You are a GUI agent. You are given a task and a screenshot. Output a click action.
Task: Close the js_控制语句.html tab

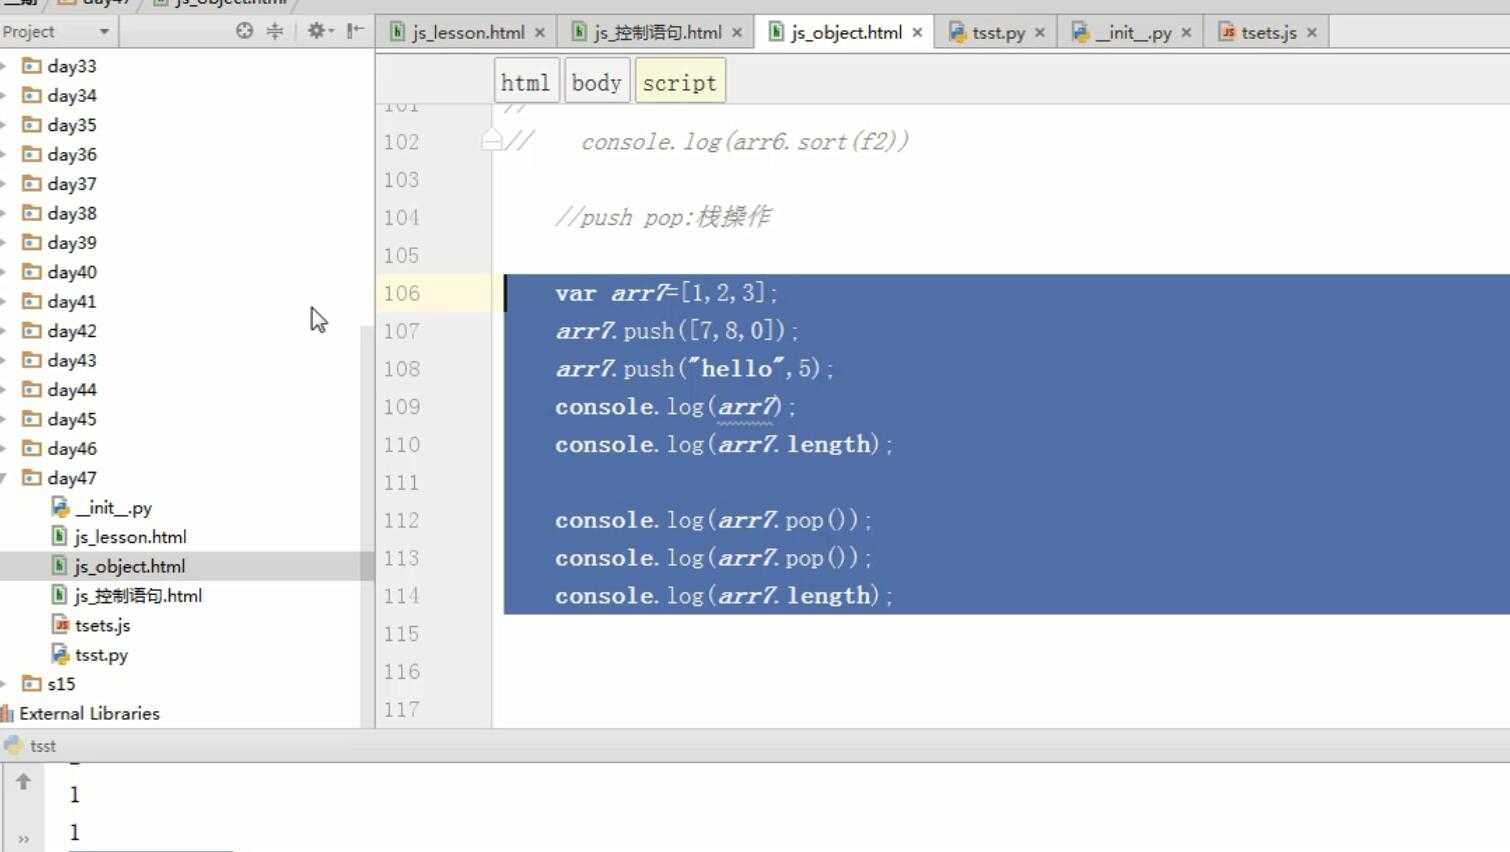737,32
